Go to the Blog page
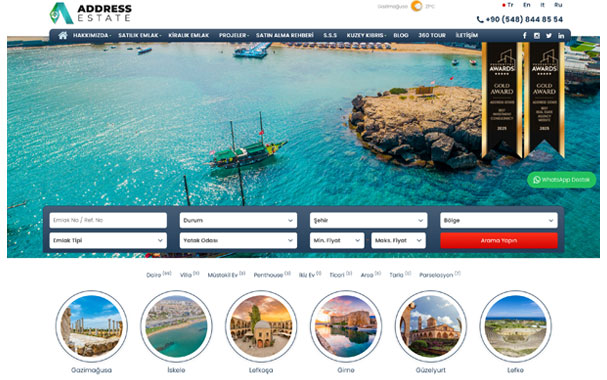Viewport: 607px width, 380px height. [x=401, y=35]
